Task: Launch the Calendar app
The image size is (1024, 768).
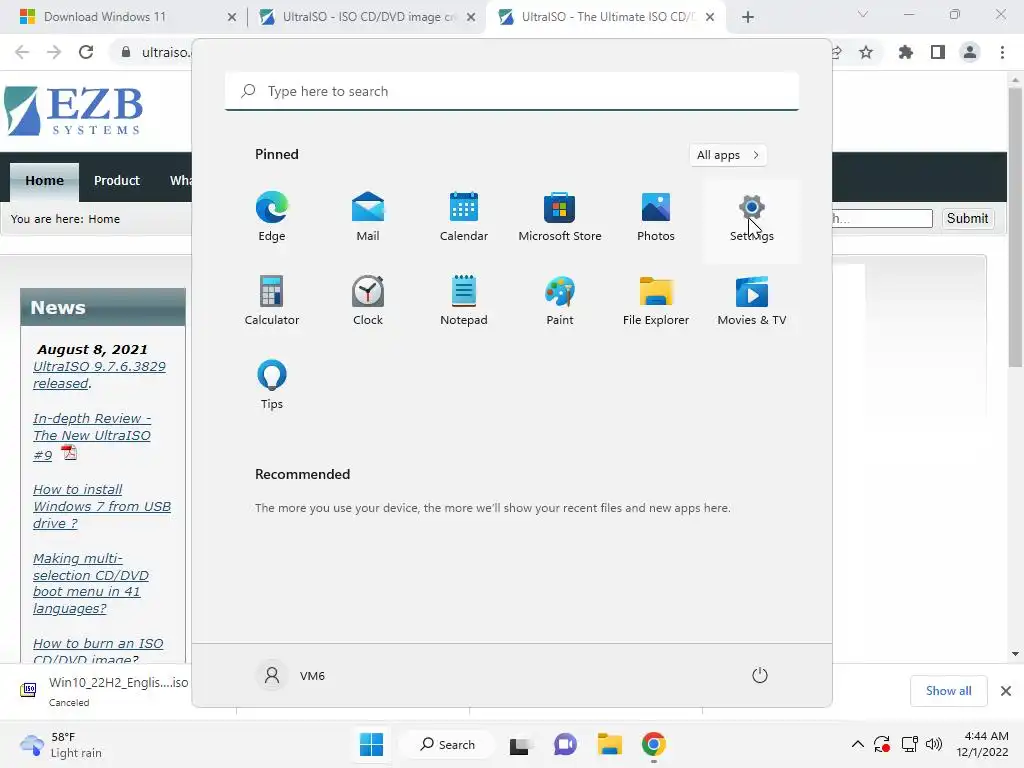Action: [x=464, y=217]
